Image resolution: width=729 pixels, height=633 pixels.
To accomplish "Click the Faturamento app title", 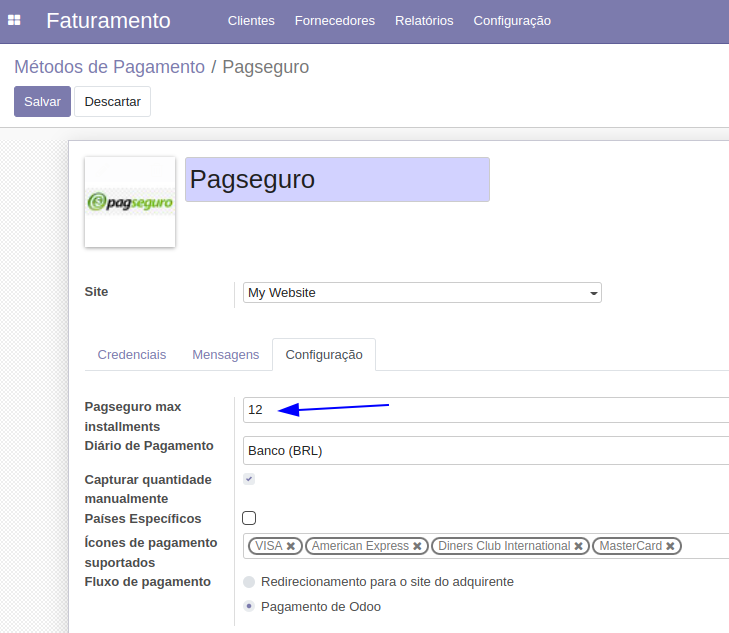I will (x=108, y=21).
